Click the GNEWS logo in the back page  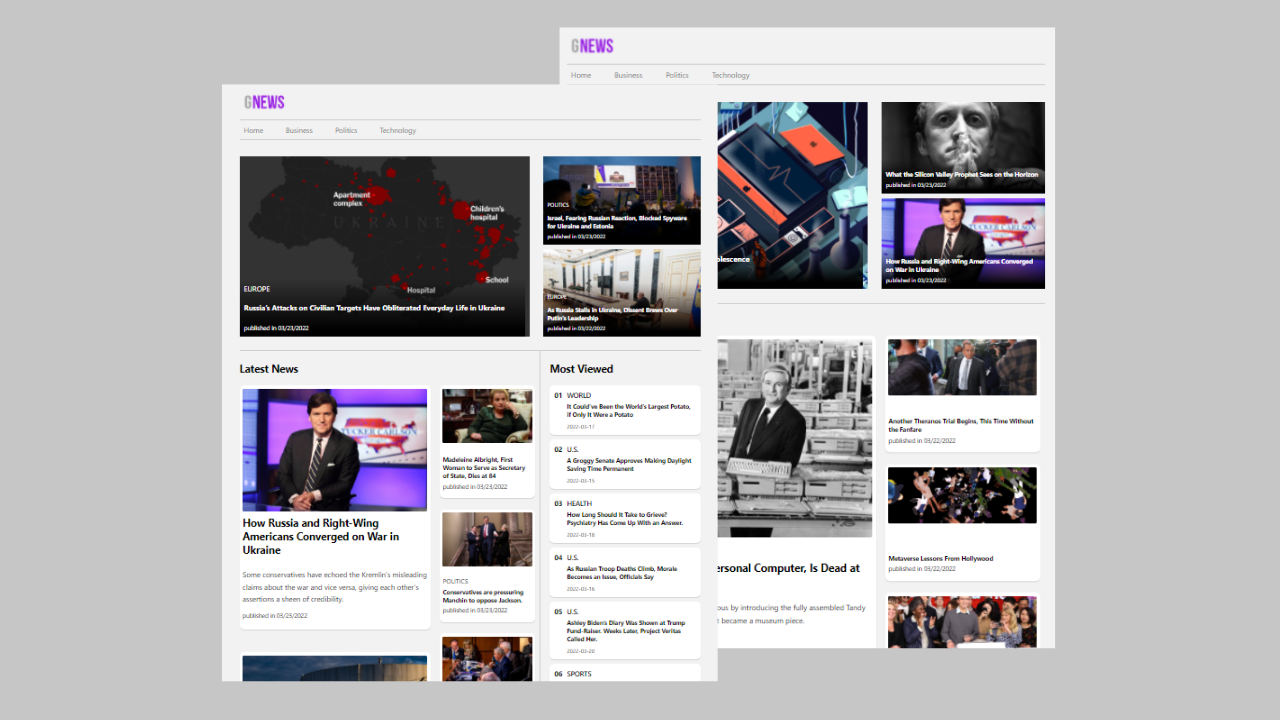pyautogui.click(x=592, y=46)
